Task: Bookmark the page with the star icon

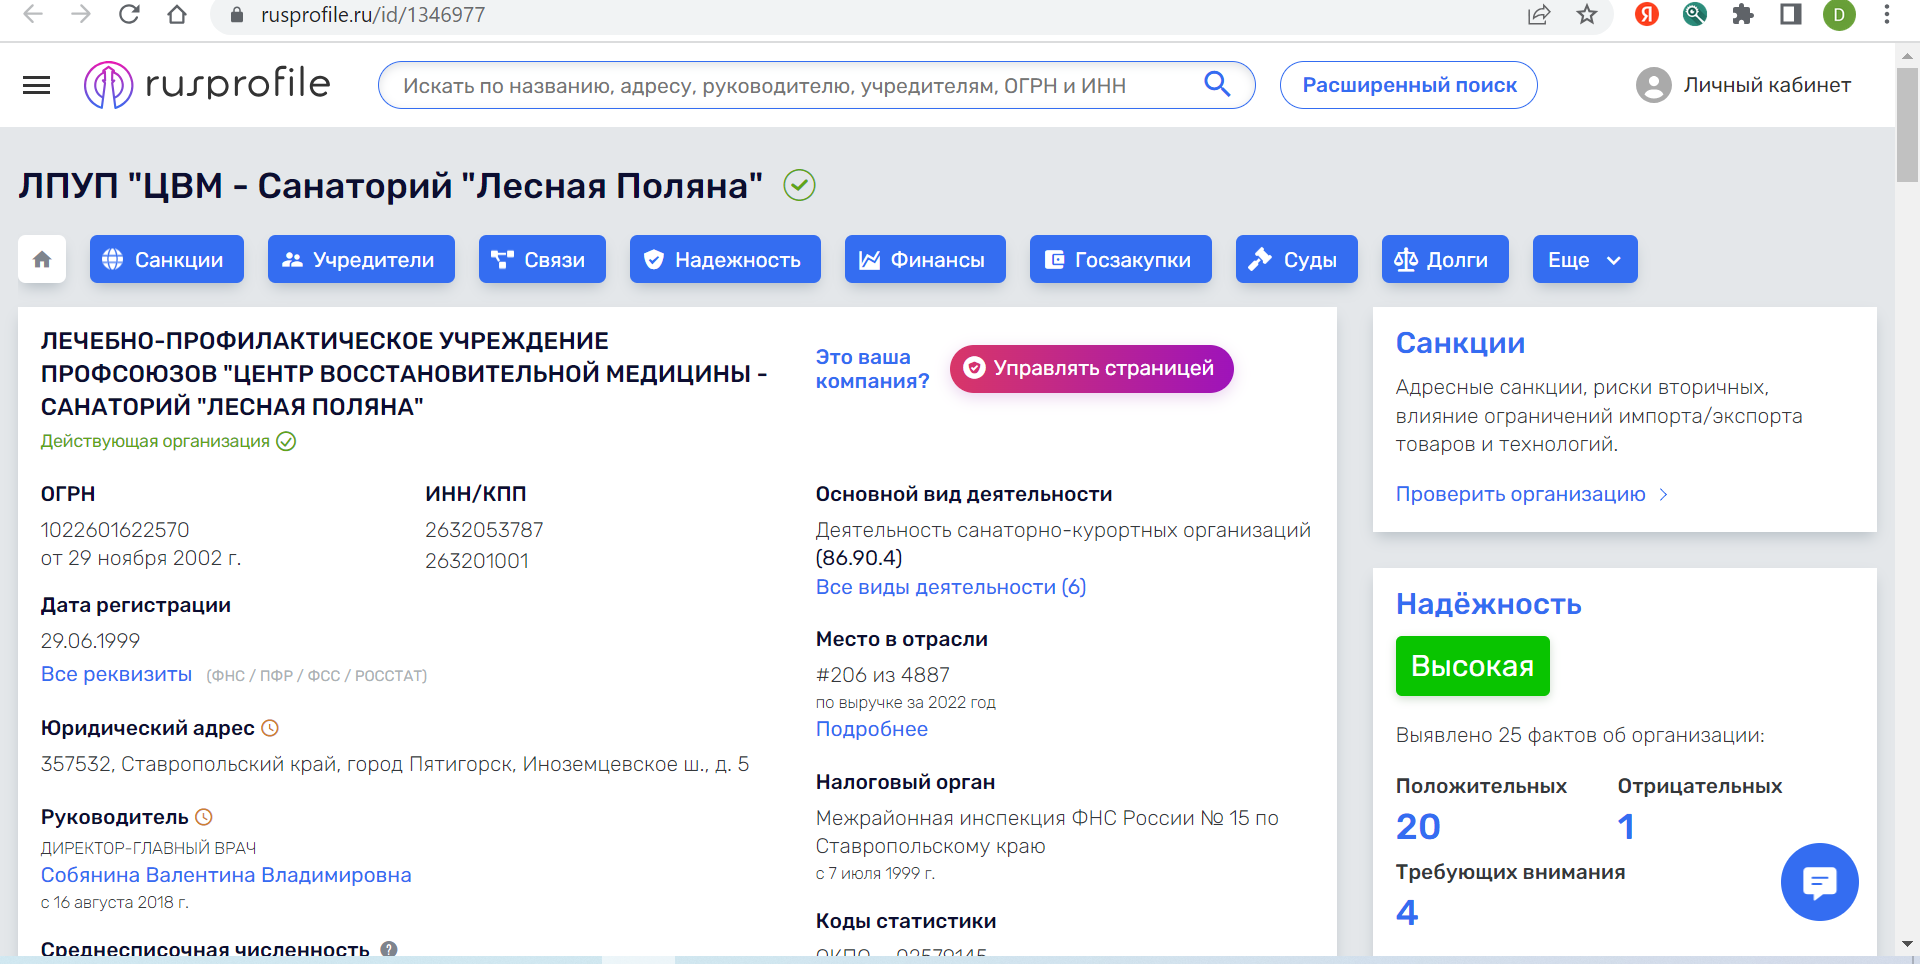Action: (1587, 15)
